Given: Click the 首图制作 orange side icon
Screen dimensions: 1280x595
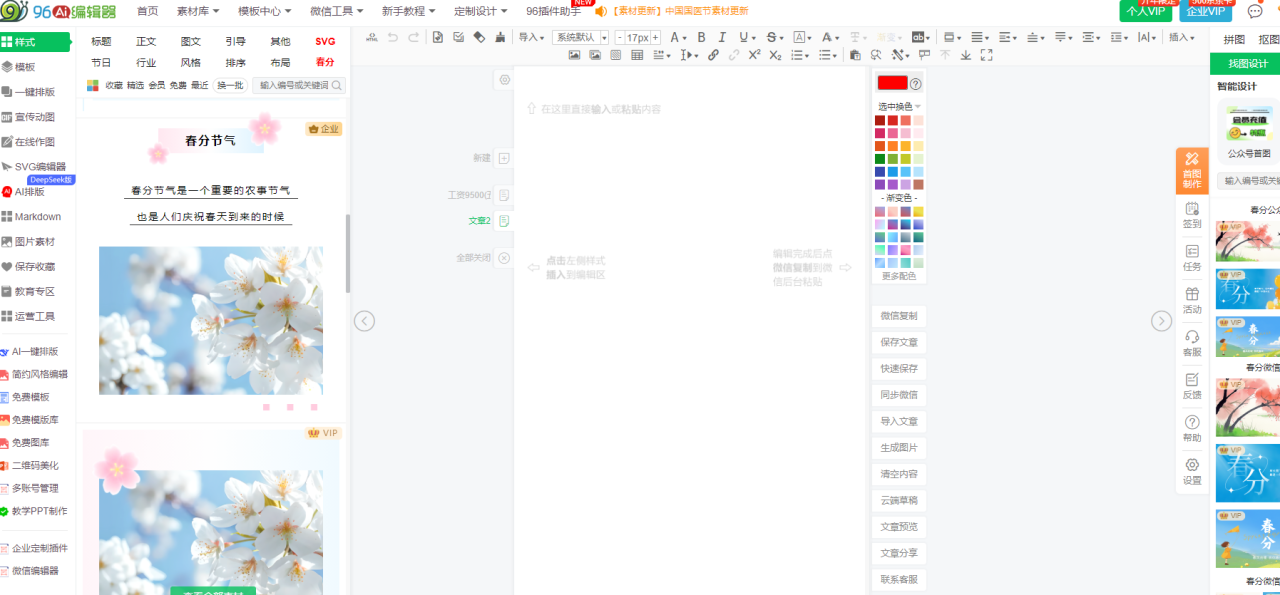Looking at the screenshot, I should click(x=1192, y=170).
